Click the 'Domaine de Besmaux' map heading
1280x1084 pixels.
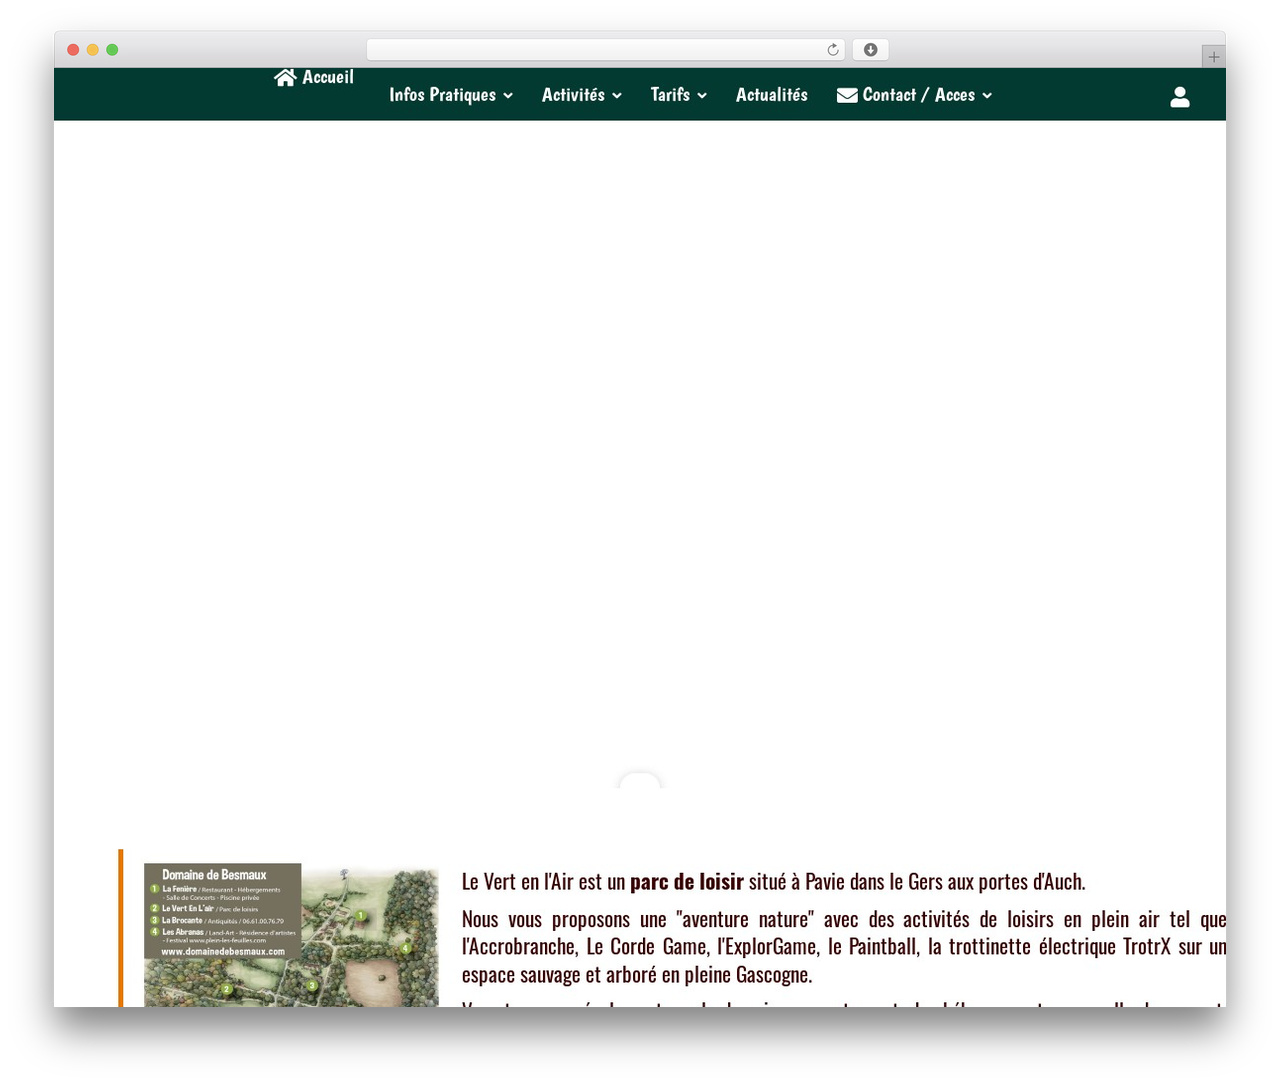tap(214, 875)
